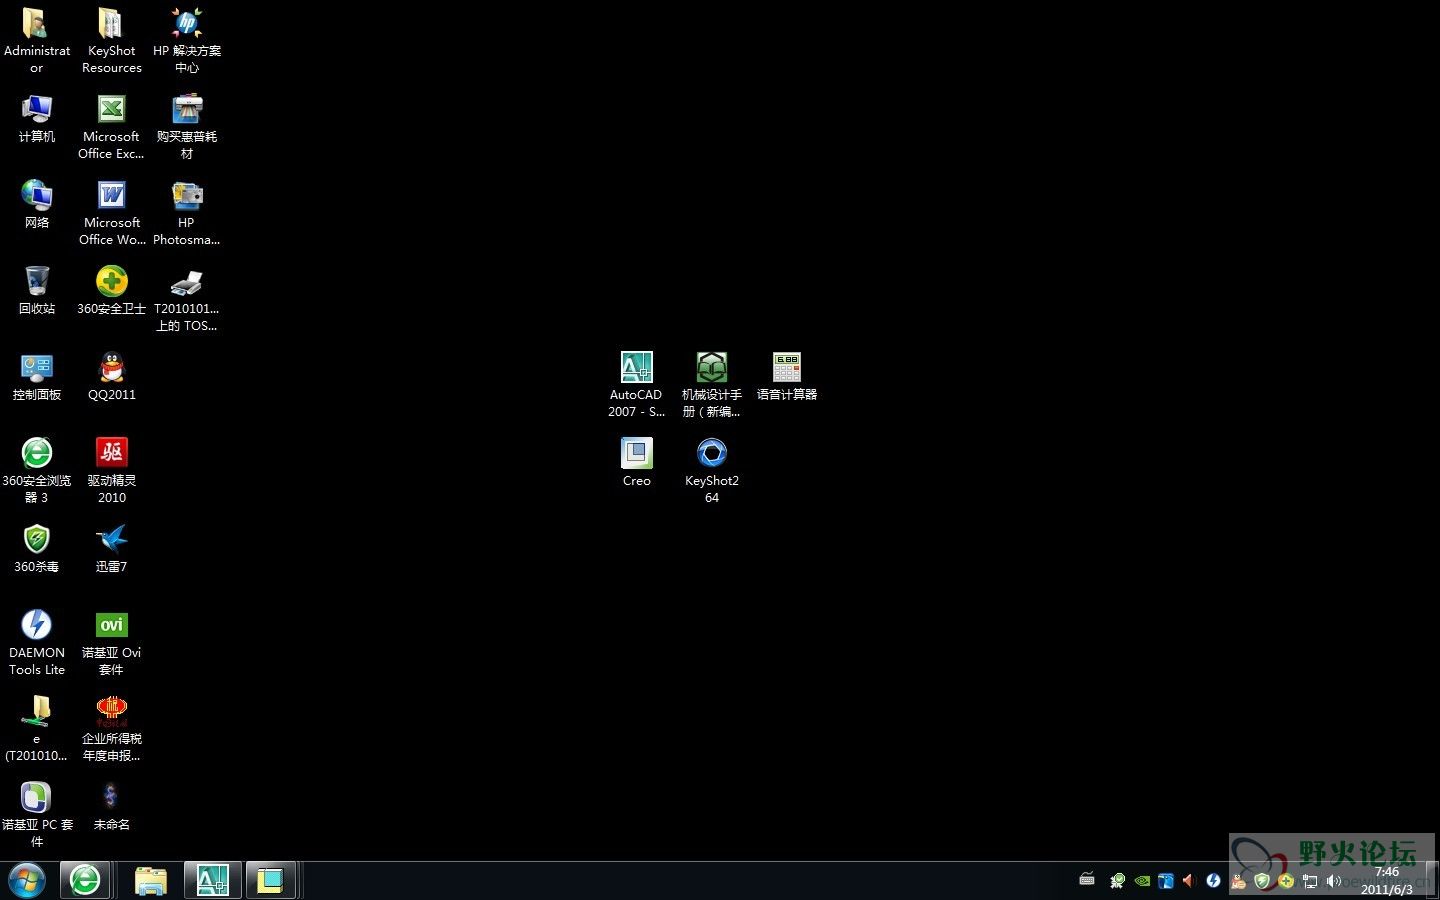
Task: Open network connection tray icon
Action: tap(1310, 881)
